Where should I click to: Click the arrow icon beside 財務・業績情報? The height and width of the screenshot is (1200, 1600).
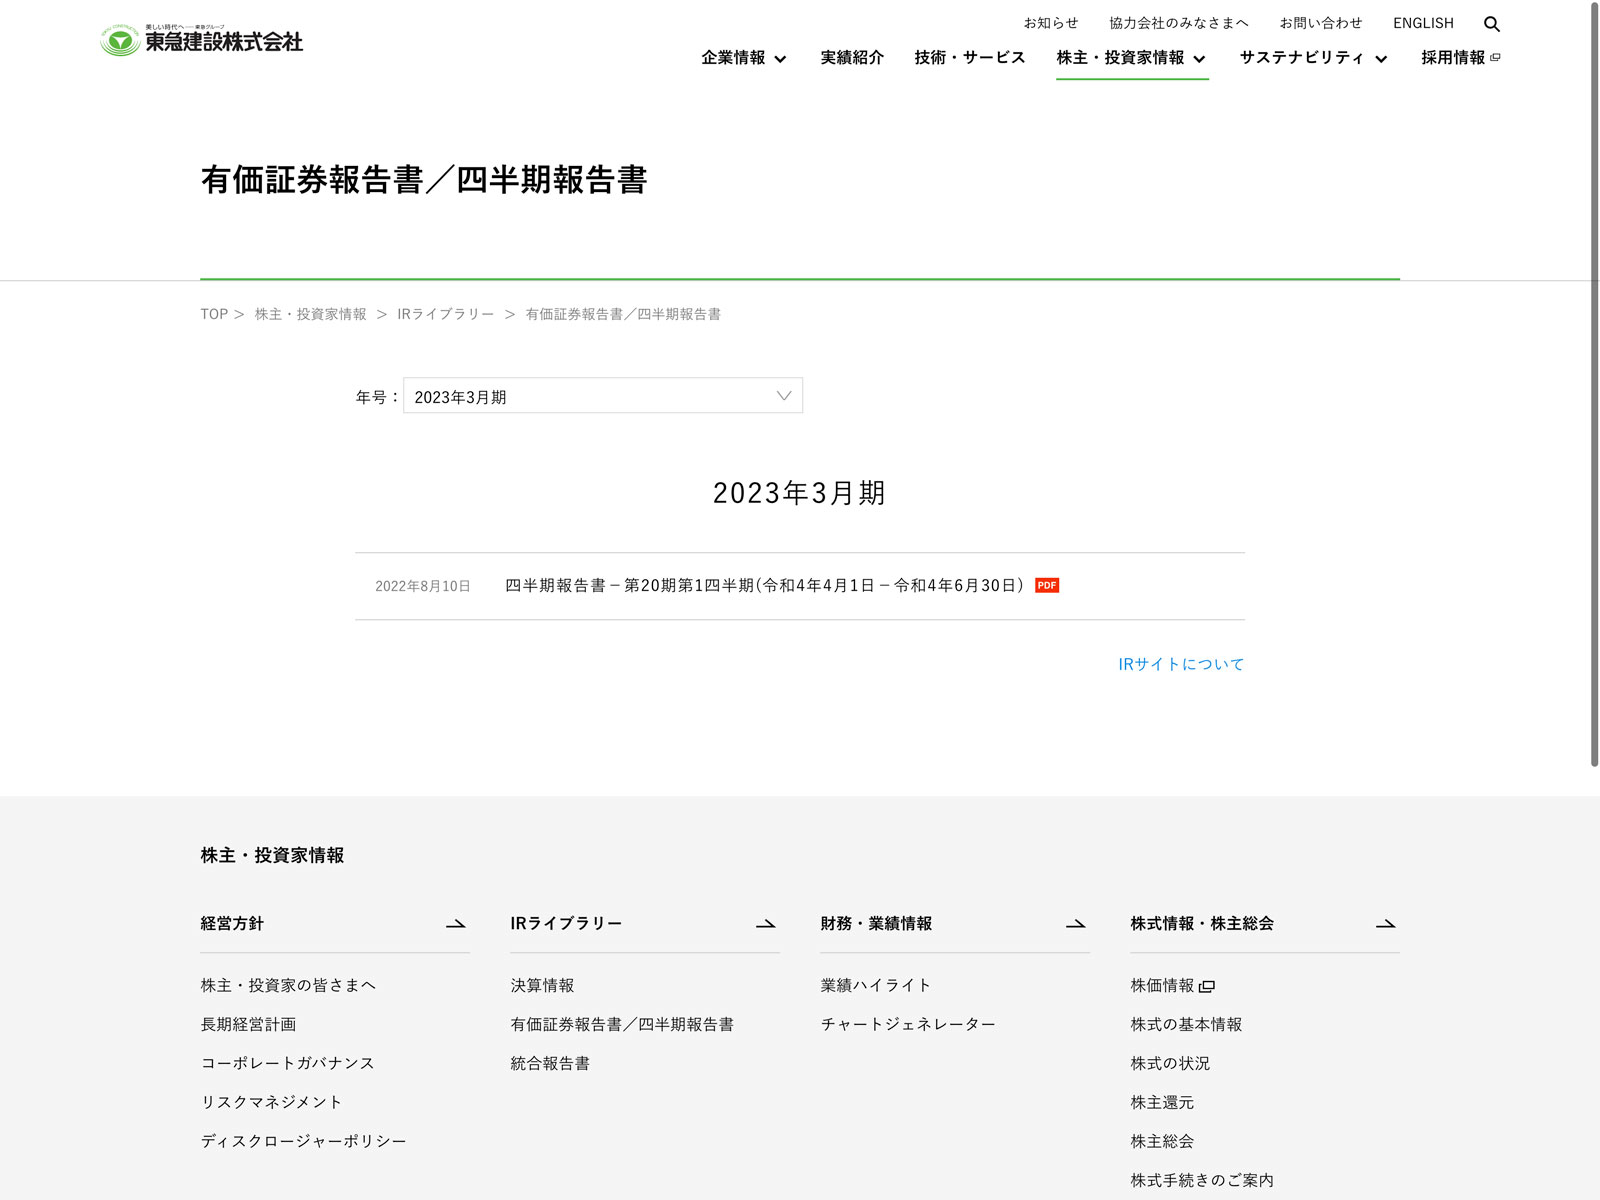[1076, 924]
